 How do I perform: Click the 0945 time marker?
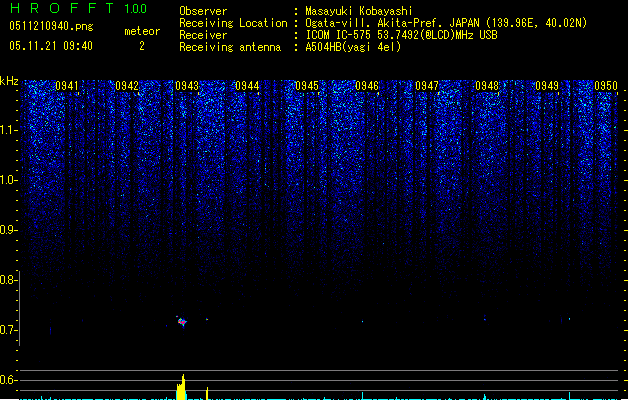(307, 86)
